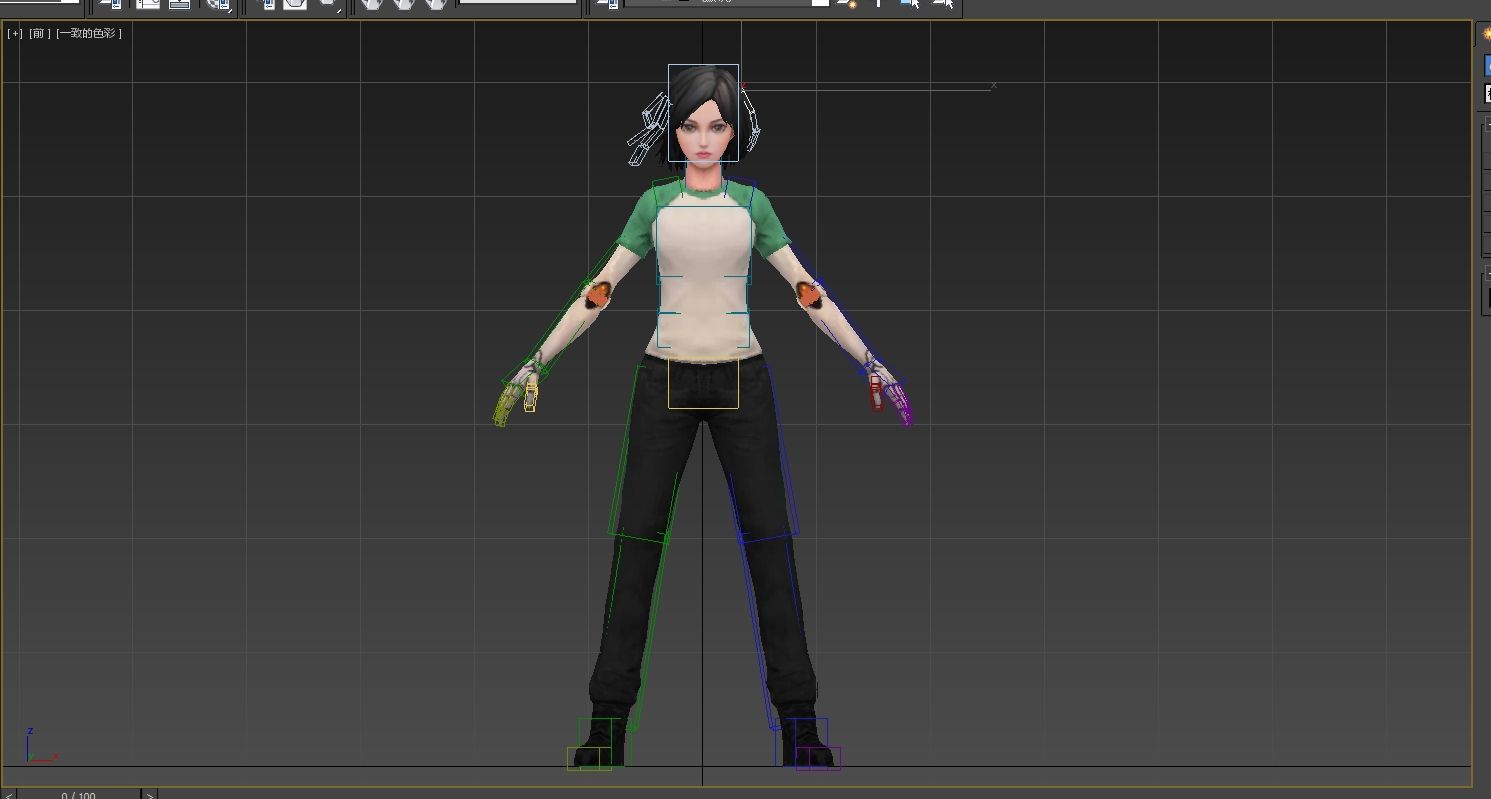
Task: Select the Geometry category button in command panel
Action: (1487, 66)
